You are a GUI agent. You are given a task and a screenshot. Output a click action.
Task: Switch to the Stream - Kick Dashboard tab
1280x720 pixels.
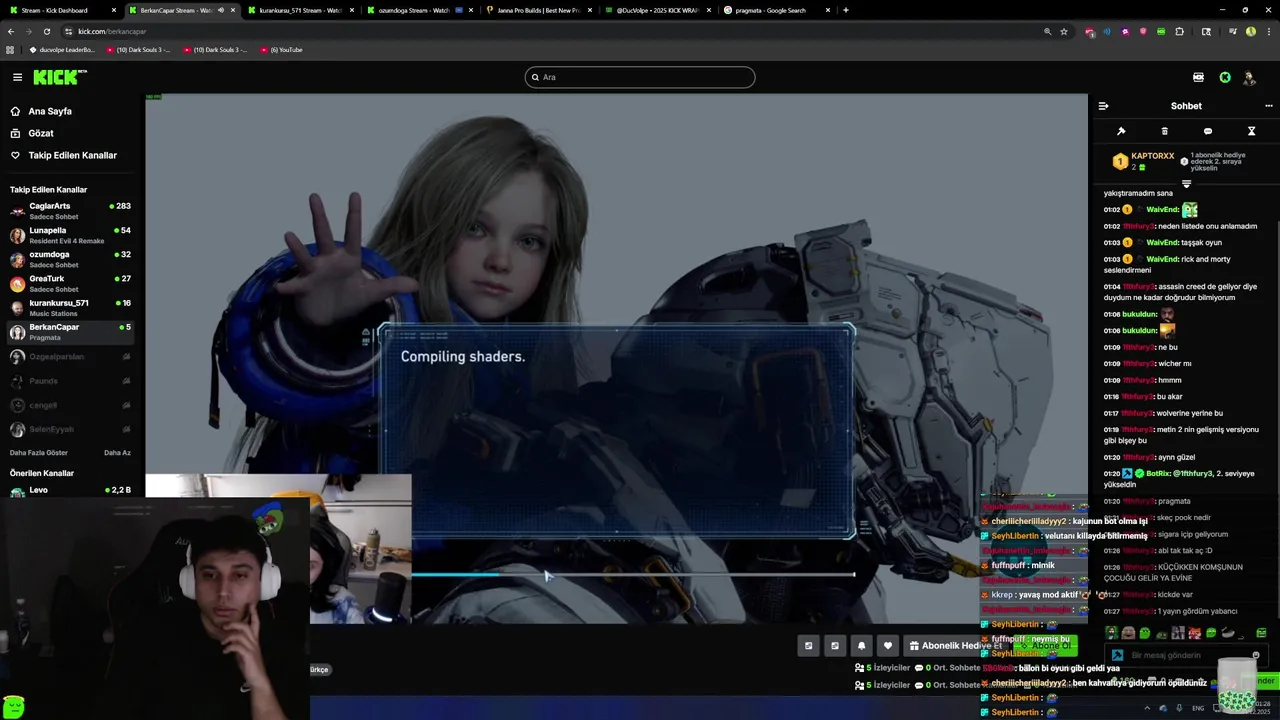tap(63, 10)
